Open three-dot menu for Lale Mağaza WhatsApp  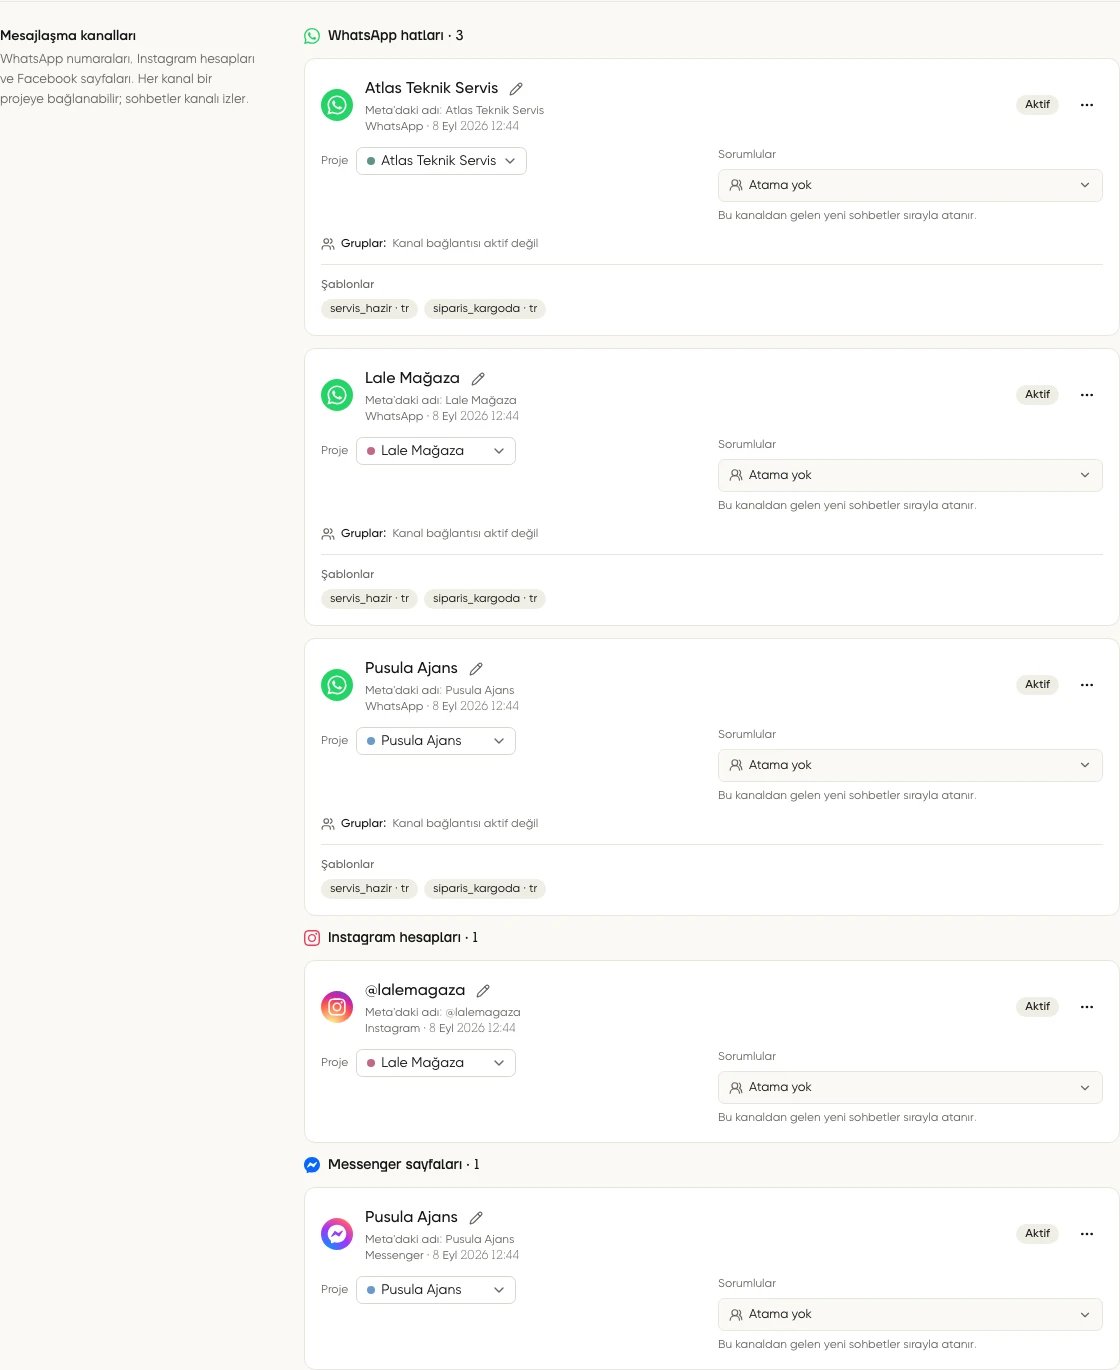(x=1087, y=395)
